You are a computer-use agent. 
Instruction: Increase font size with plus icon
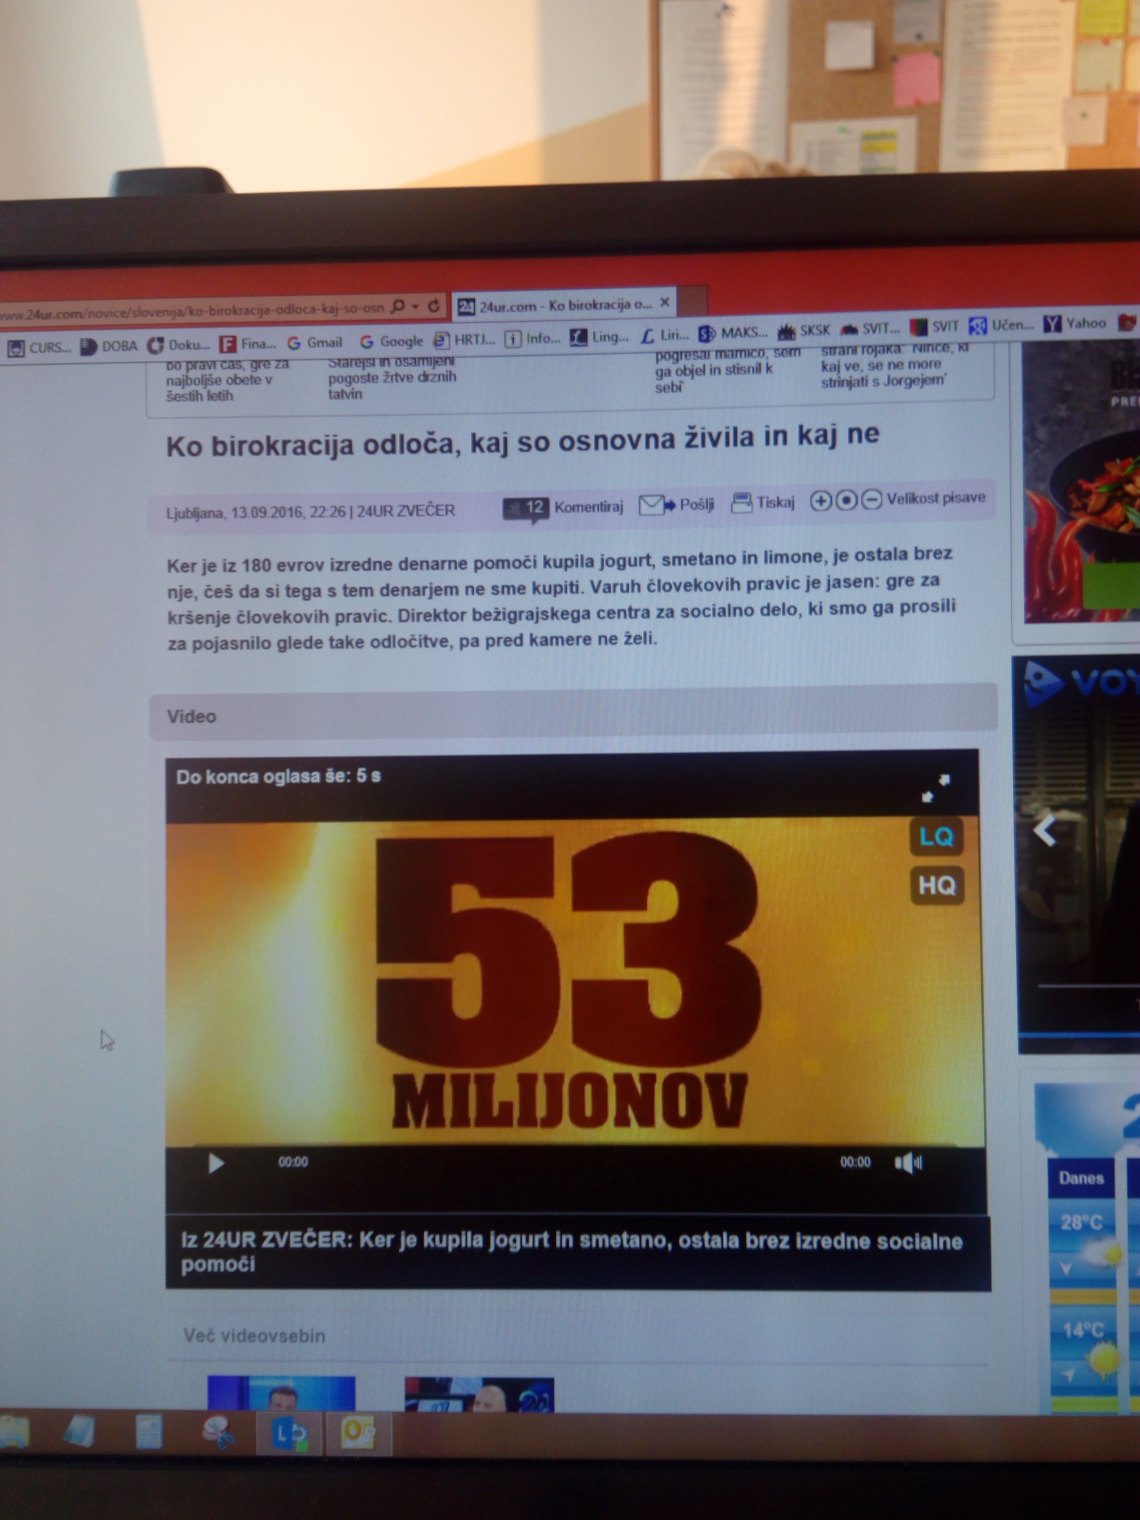click(820, 500)
